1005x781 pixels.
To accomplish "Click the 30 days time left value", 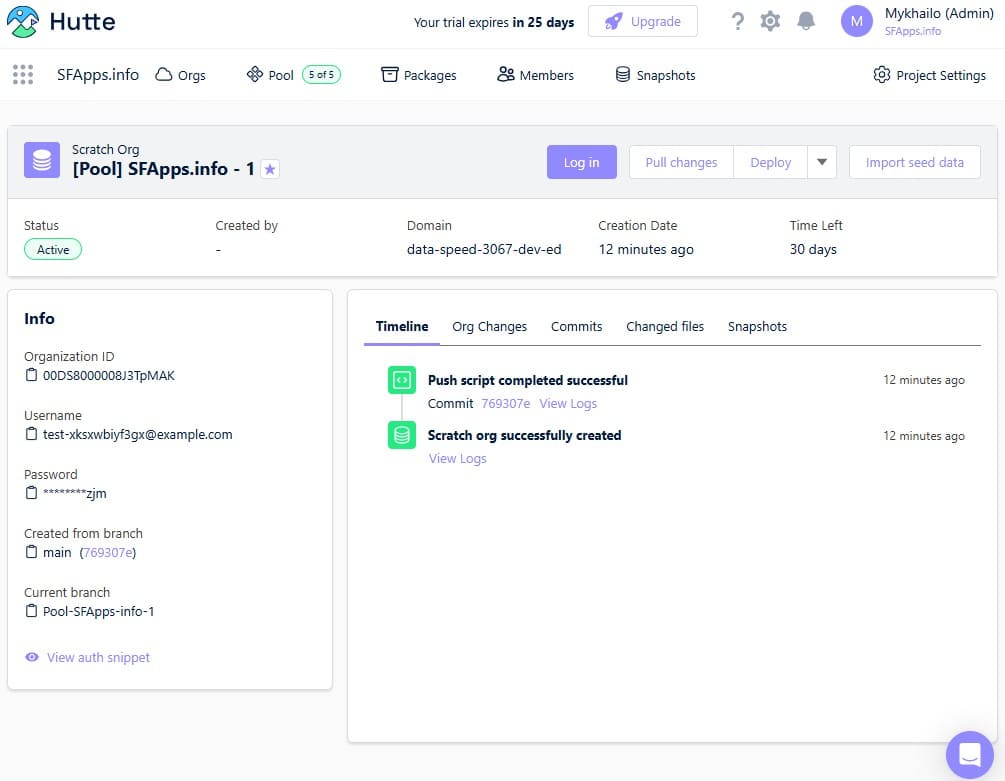I will click(813, 249).
